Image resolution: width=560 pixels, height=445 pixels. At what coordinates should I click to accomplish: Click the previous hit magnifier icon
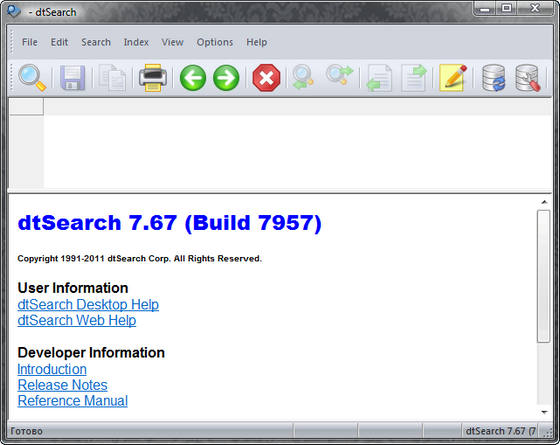302,77
